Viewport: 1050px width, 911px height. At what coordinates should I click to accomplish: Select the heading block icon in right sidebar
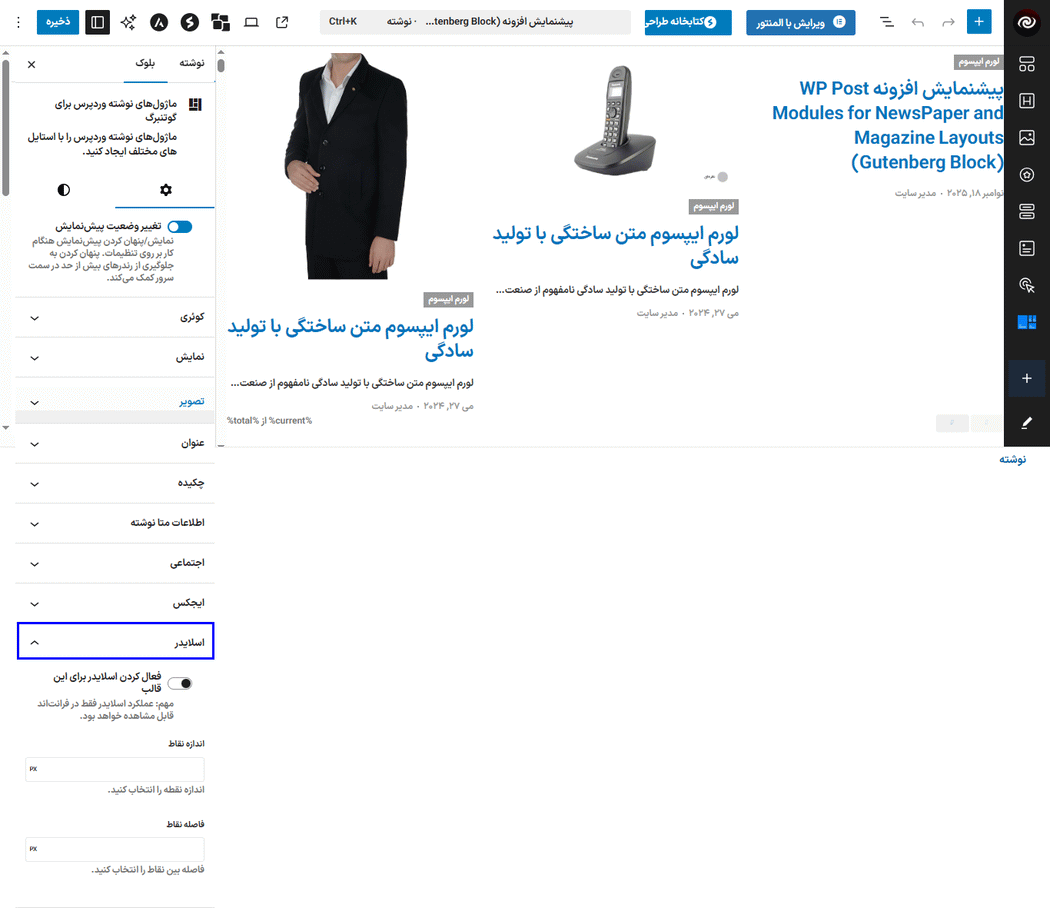click(1027, 101)
